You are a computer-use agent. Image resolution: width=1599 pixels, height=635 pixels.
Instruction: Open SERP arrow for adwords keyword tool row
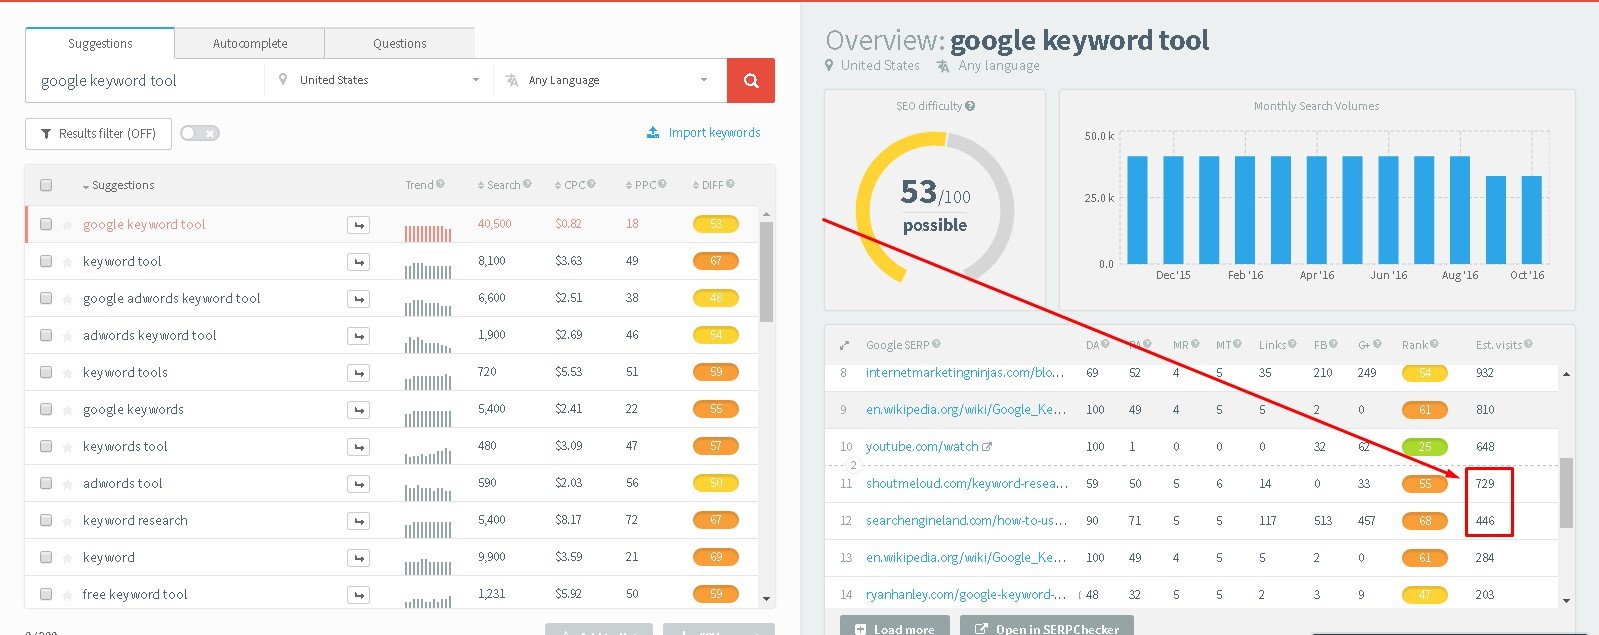358,336
